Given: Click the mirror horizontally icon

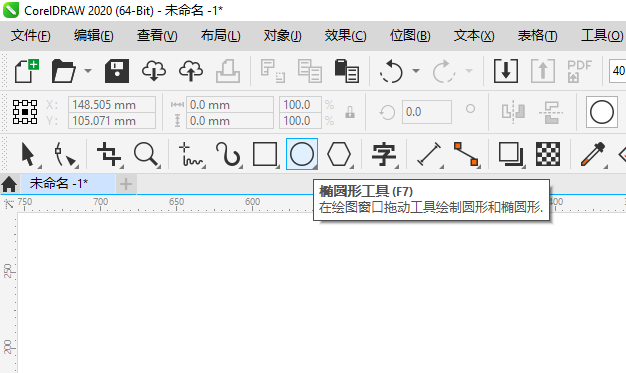Looking at the screenshot, I should (513, 112).
